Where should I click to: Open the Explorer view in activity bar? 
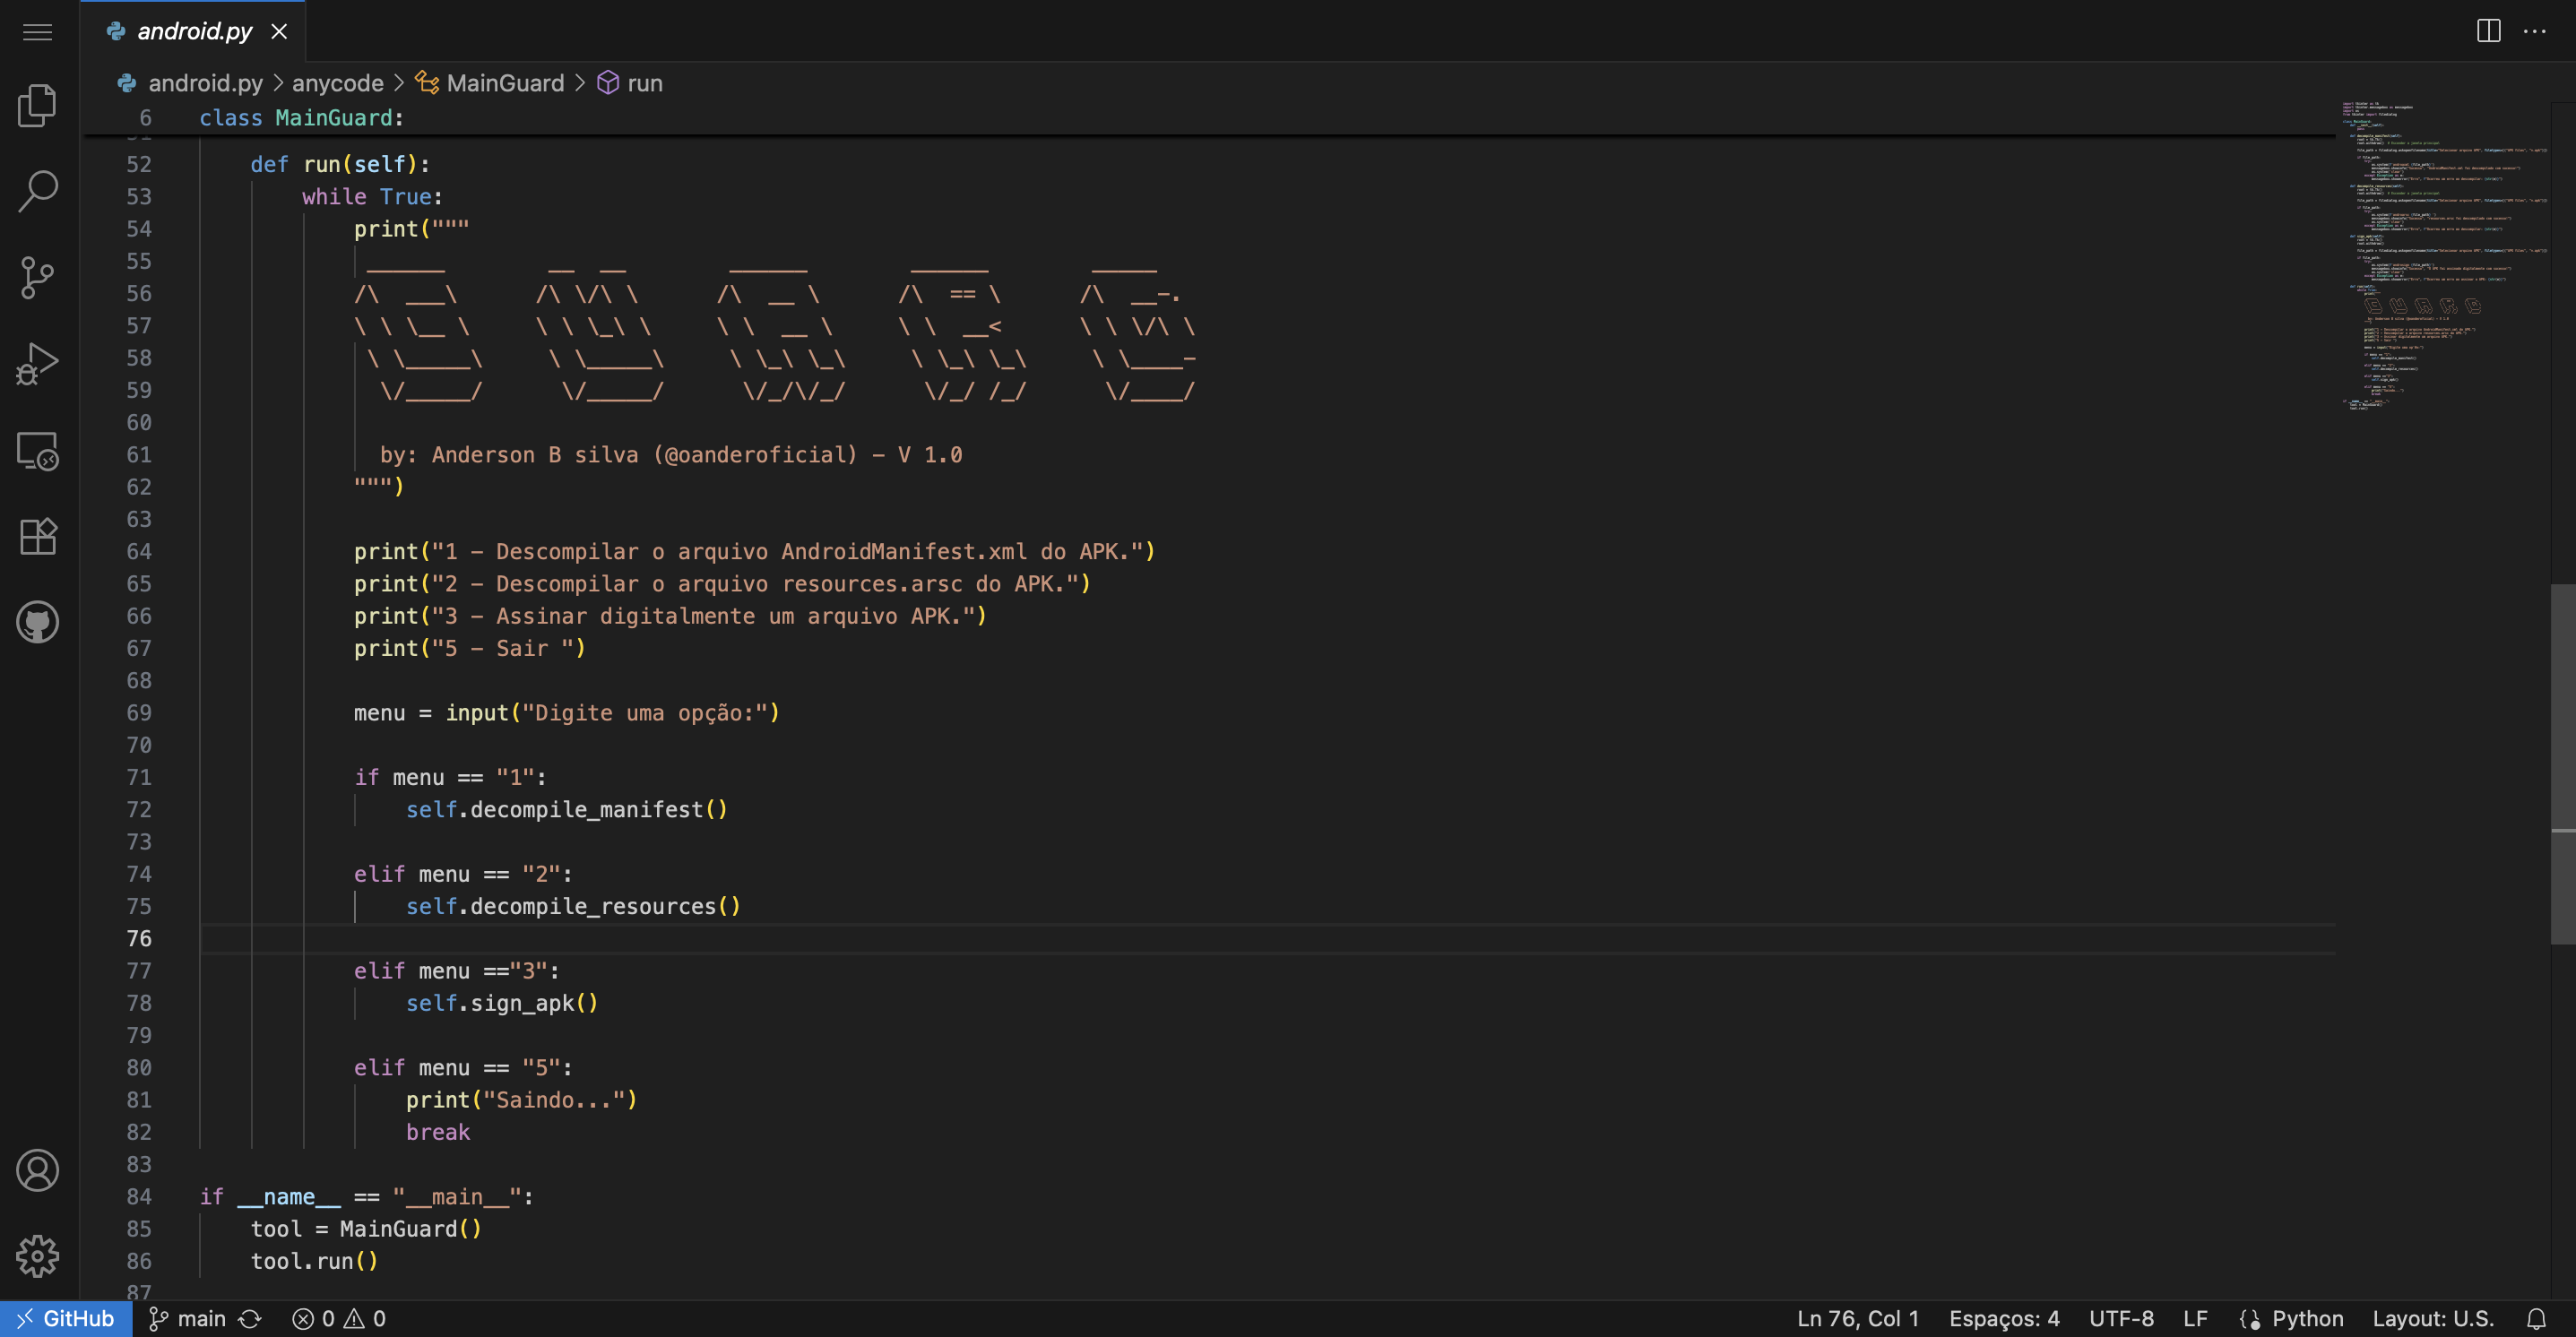[38, 105]
